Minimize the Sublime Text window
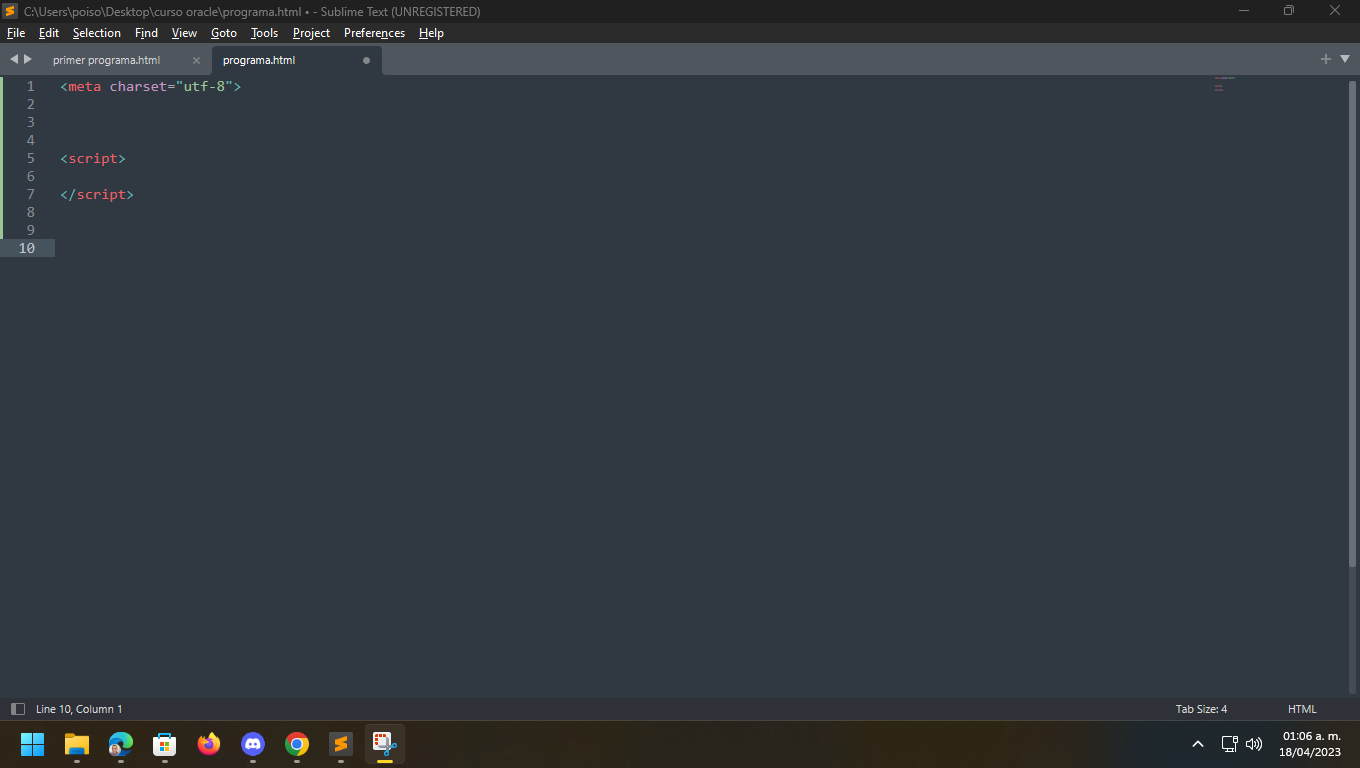 tap(1244, 11)
